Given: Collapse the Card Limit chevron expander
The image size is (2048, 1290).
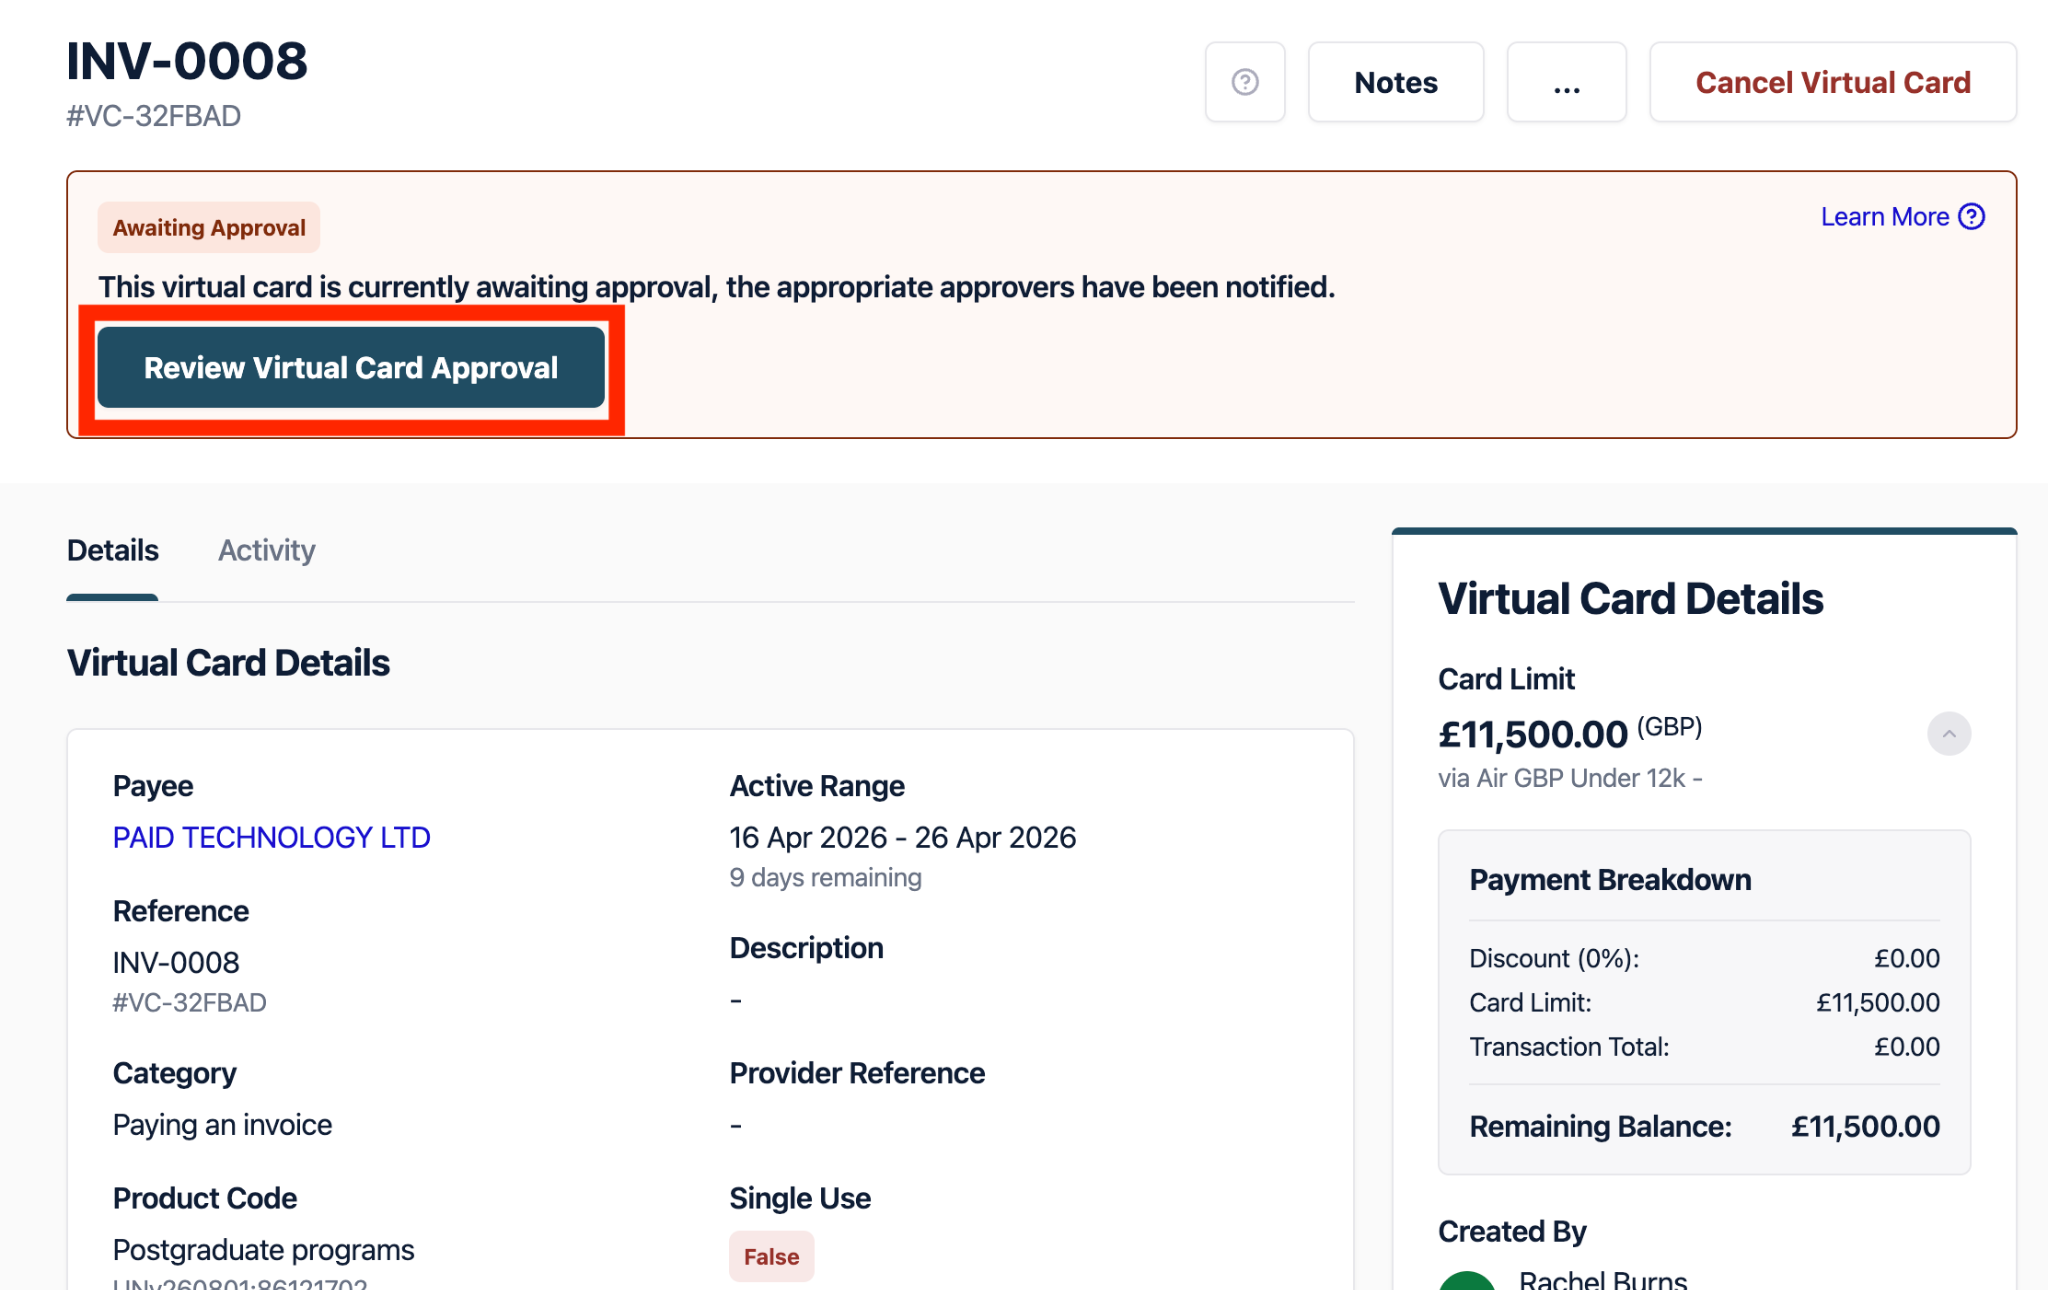Looking at the screenshot, I should click(x=1948, y=734).
